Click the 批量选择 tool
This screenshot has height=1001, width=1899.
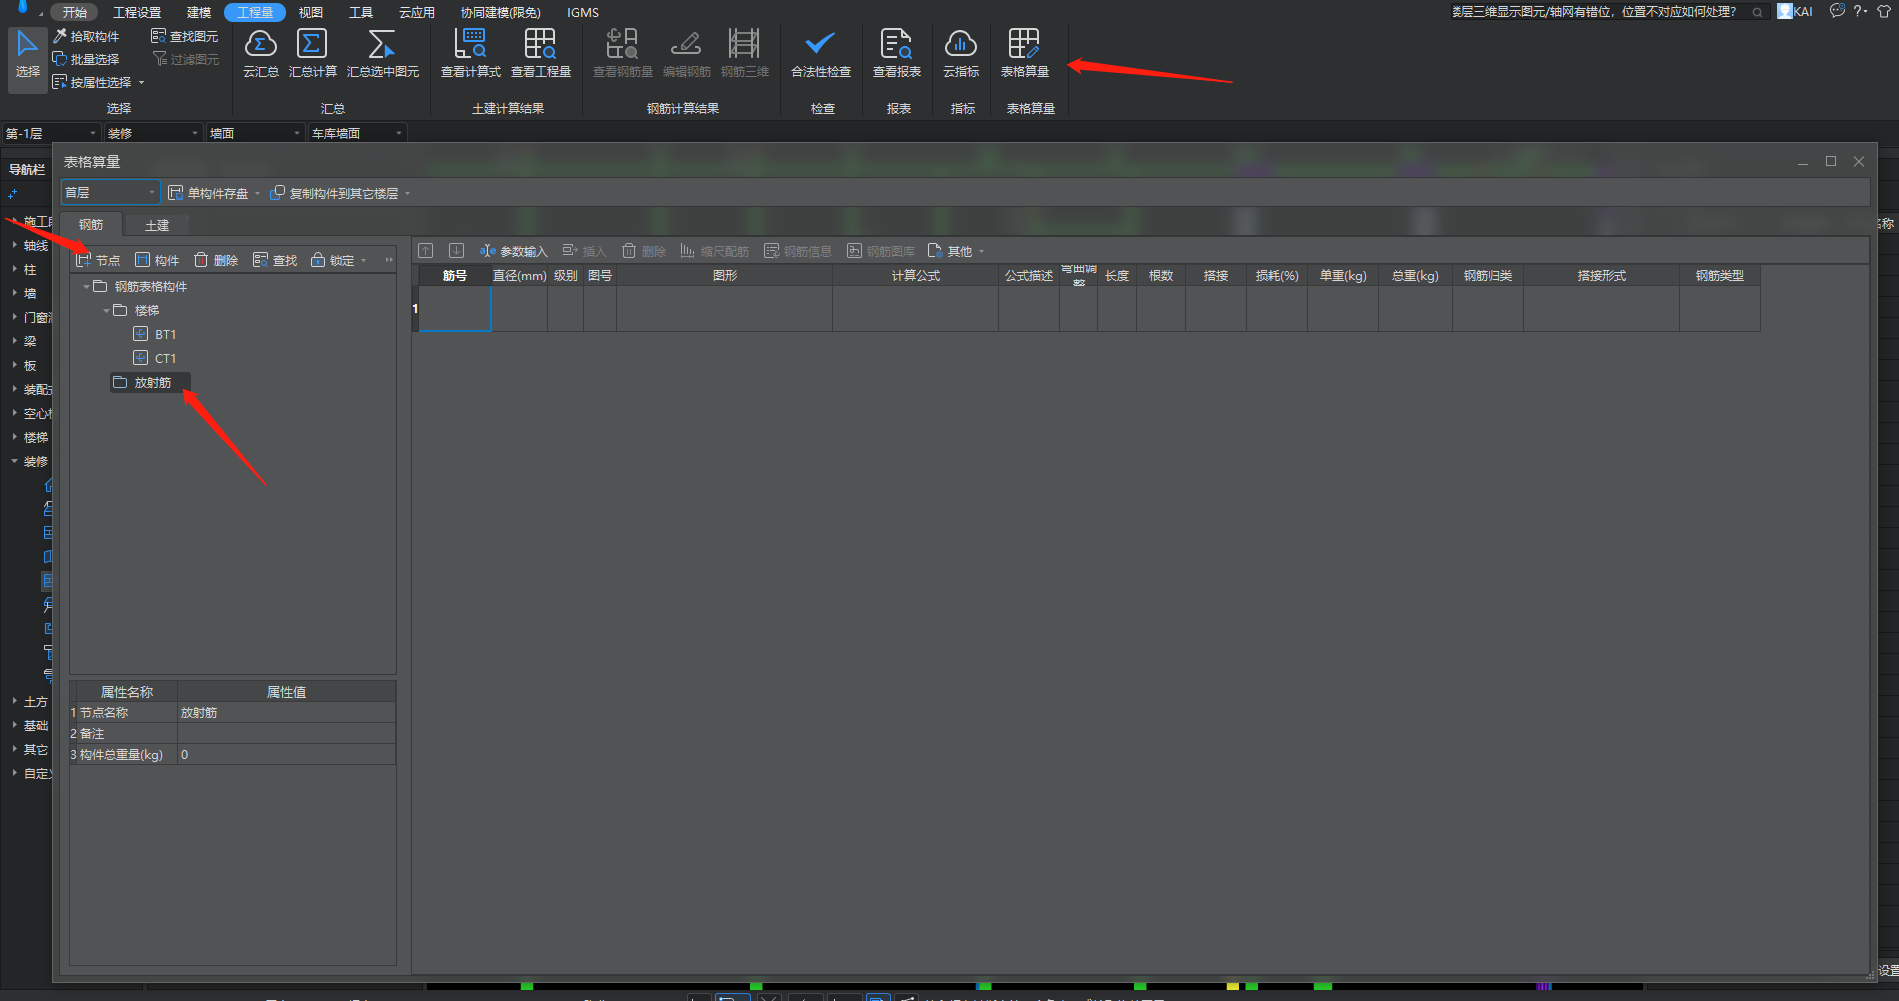pos(86,59)
